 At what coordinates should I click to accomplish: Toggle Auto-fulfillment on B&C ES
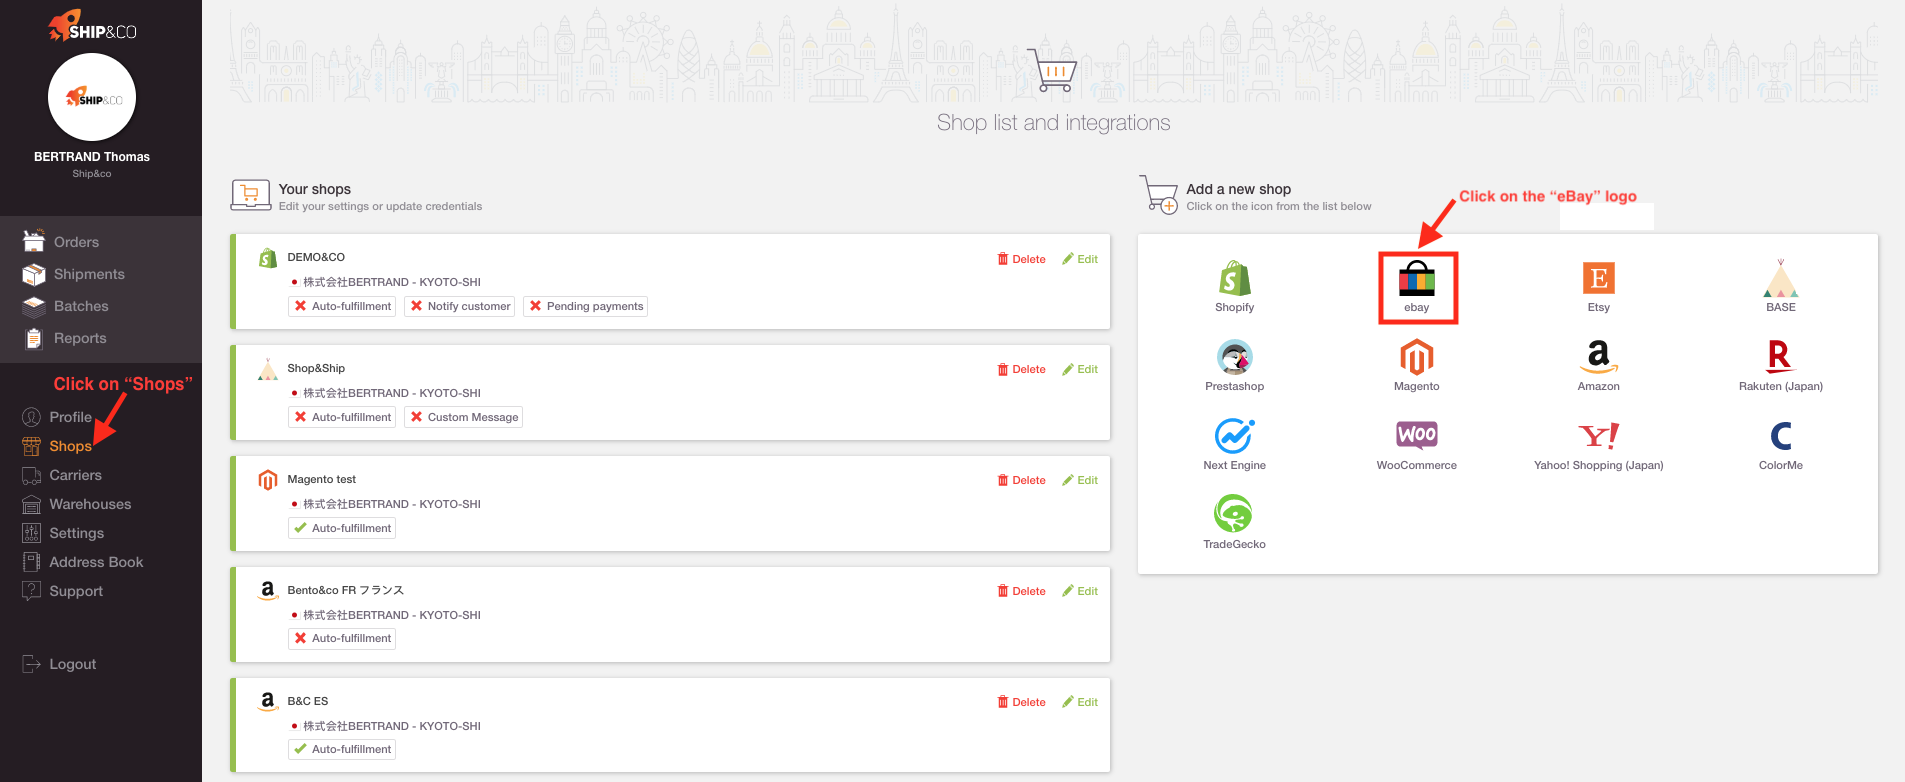[x=342, y=749]
